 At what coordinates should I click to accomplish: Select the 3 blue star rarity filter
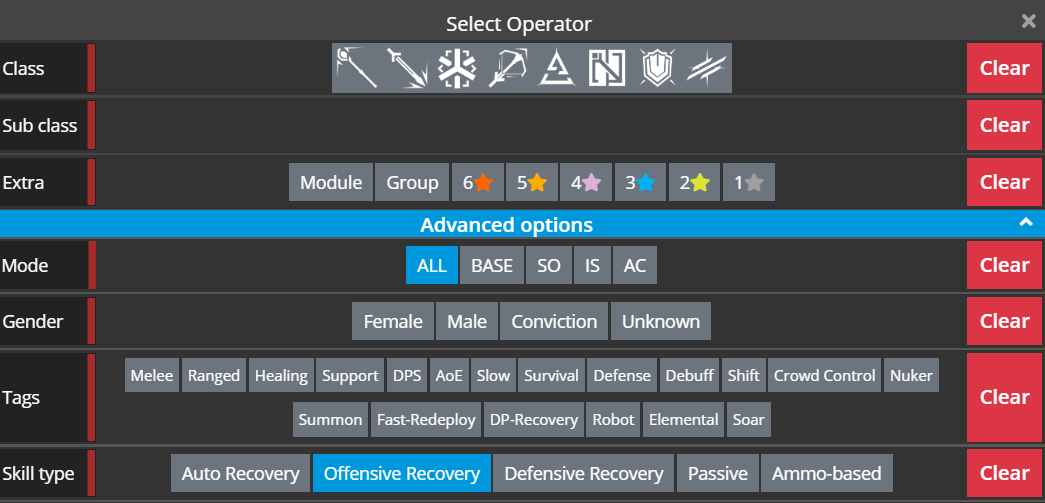(640, 182)
